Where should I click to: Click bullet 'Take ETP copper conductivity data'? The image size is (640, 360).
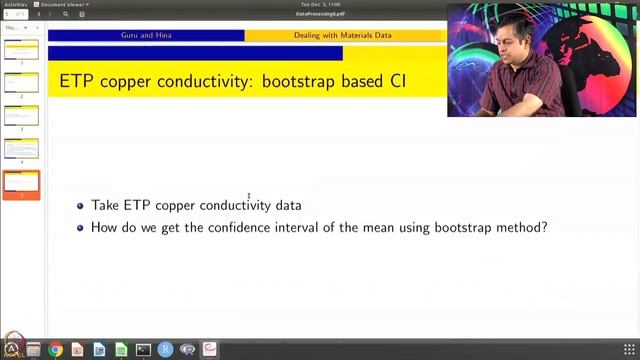[196, 205]
